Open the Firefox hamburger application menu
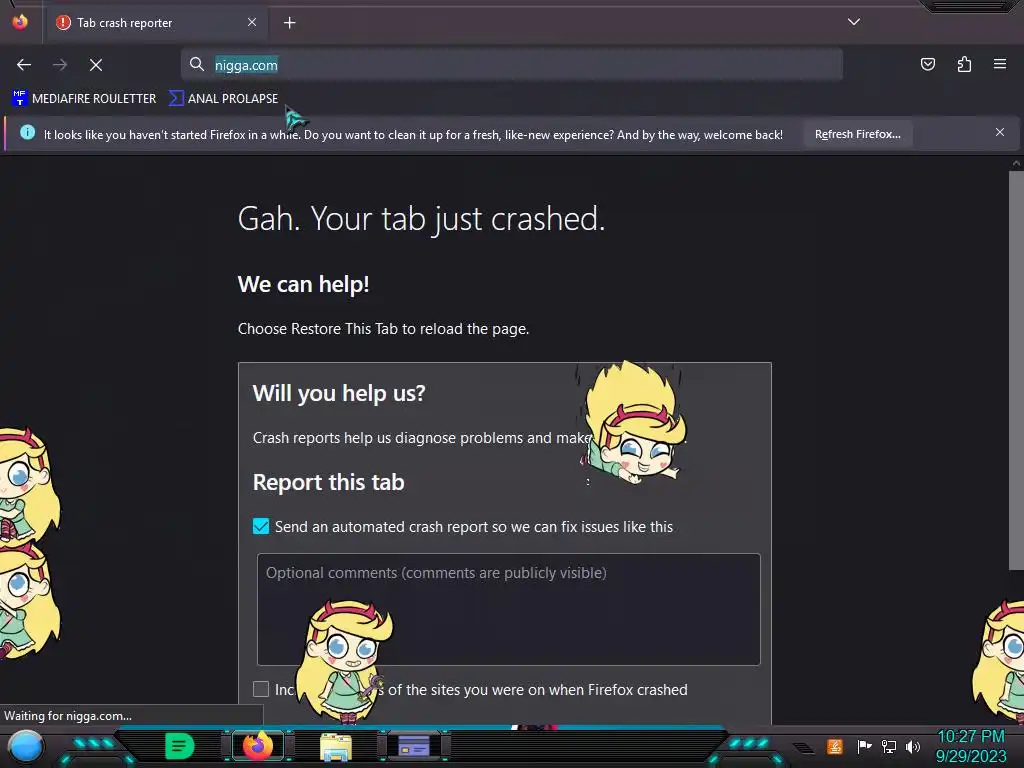Screen dimensions: 1024x768 pos(1000,64)
